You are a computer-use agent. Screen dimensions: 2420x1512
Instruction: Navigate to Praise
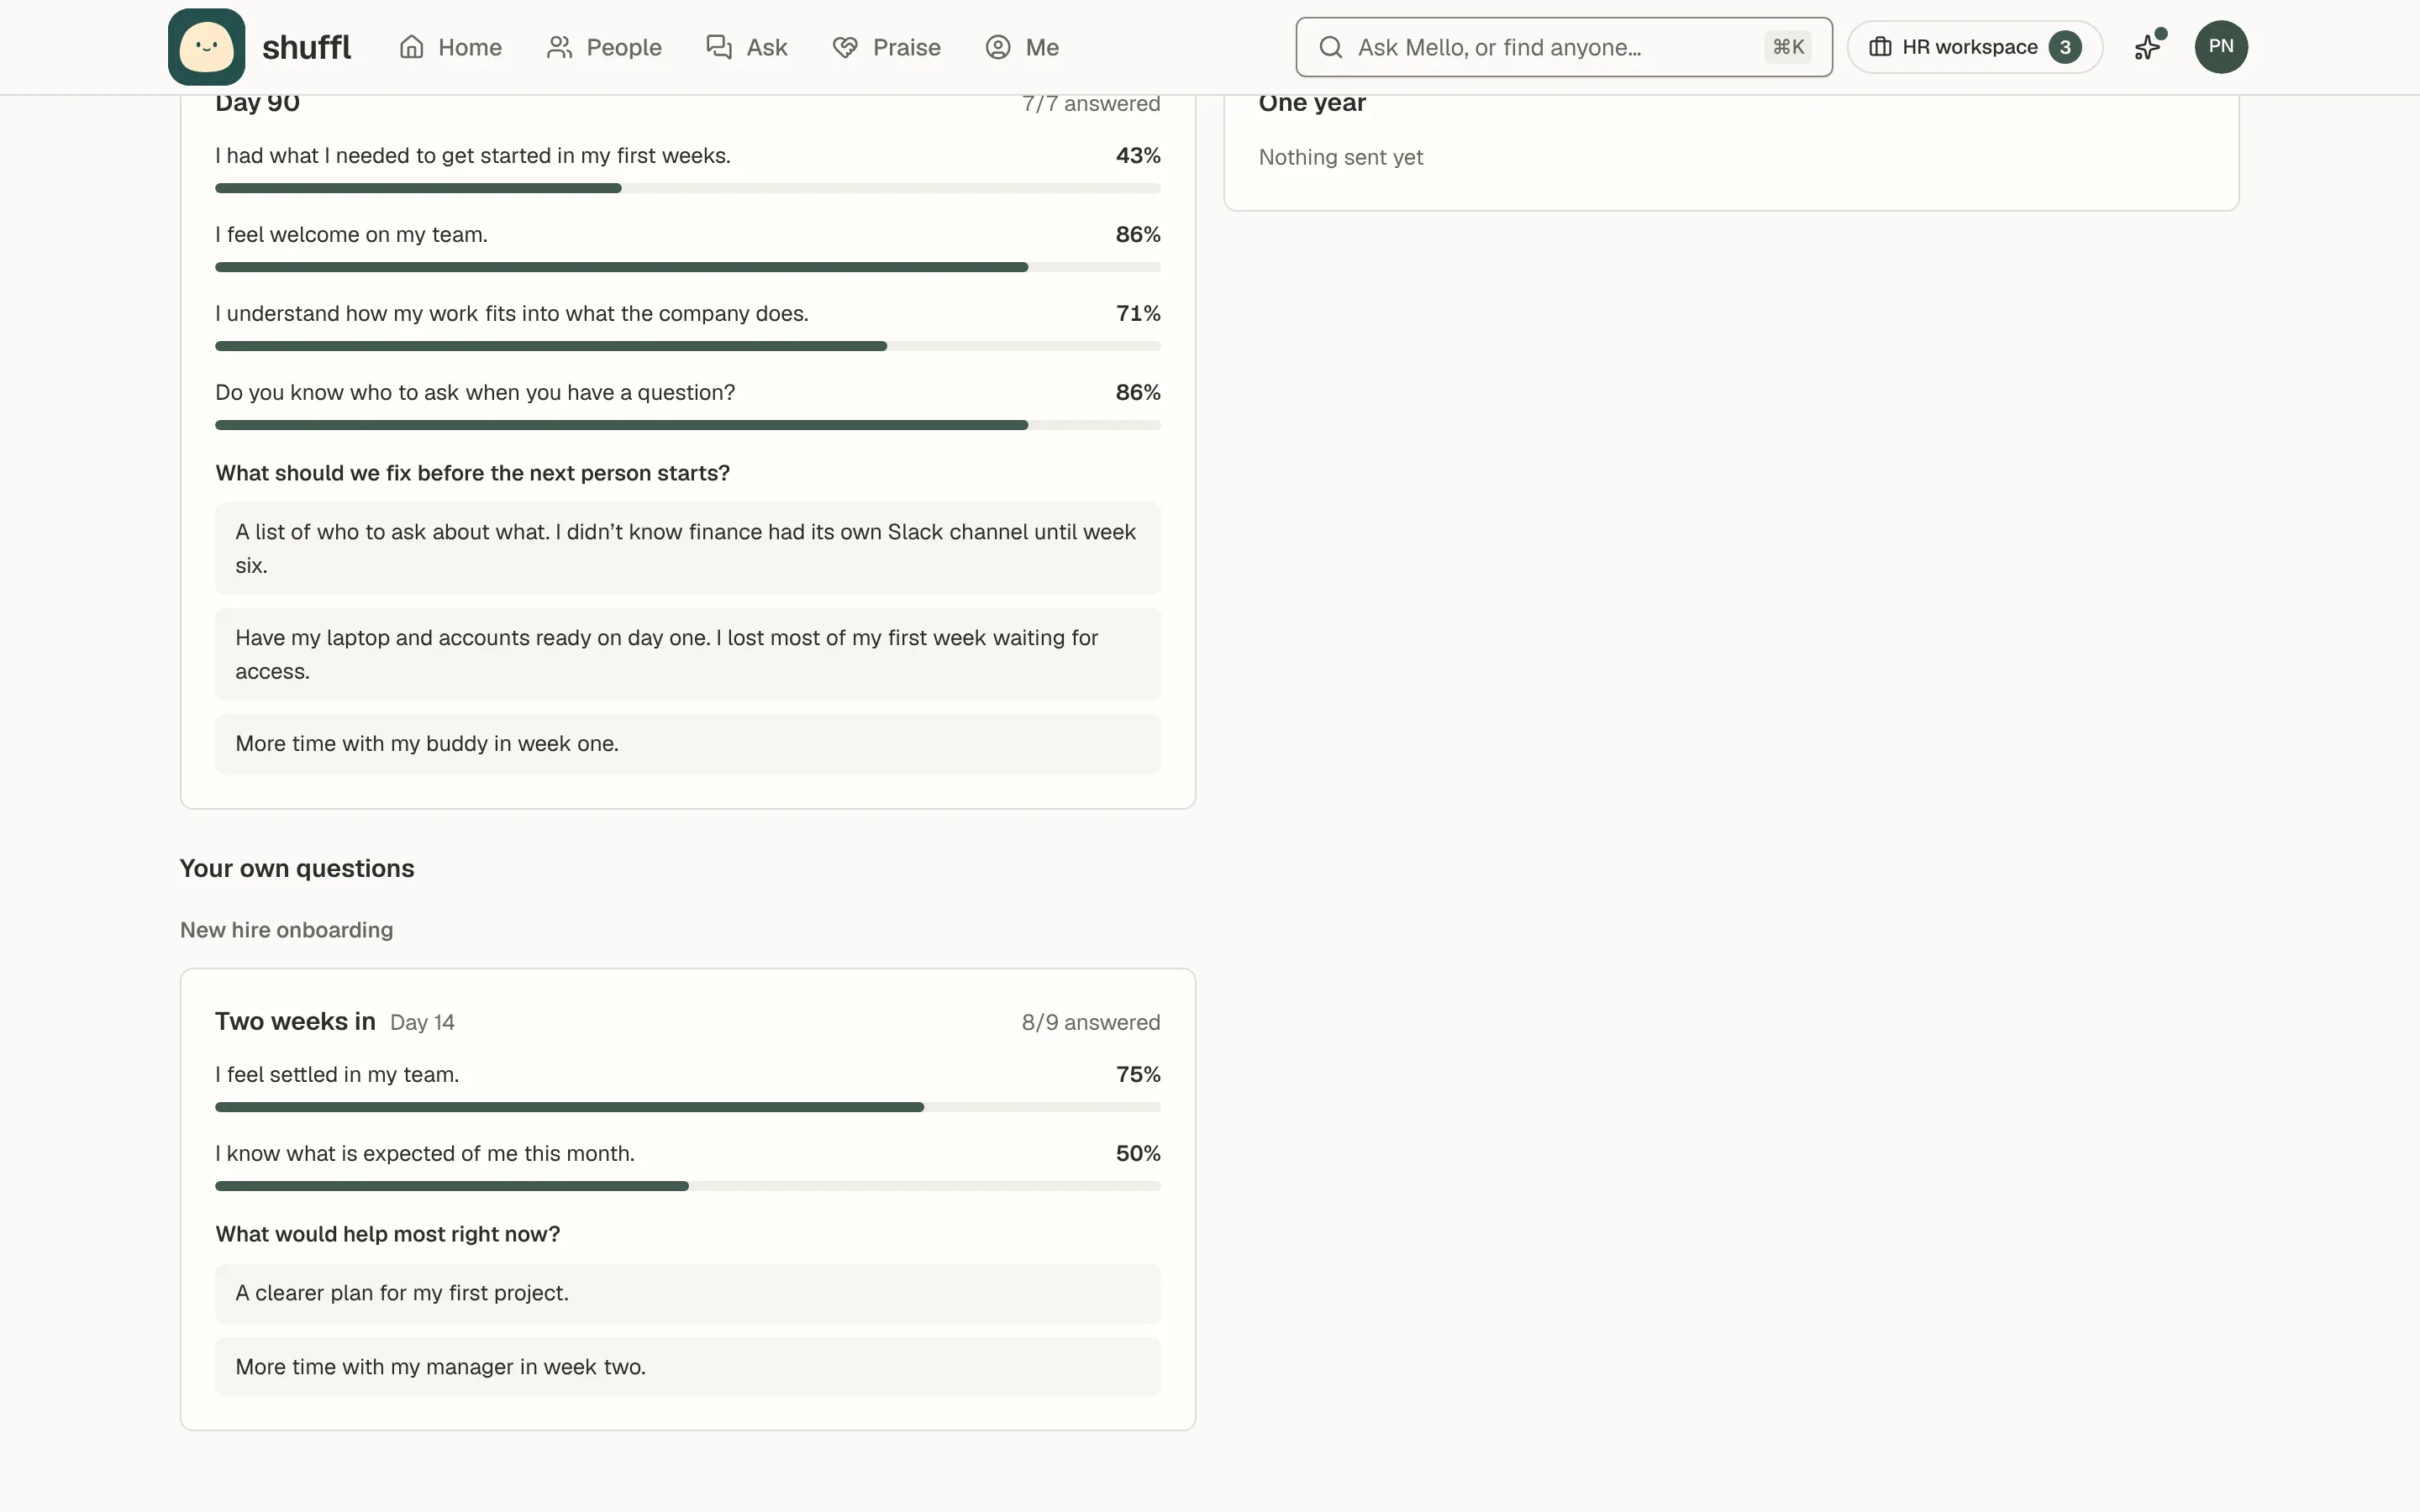886,47
